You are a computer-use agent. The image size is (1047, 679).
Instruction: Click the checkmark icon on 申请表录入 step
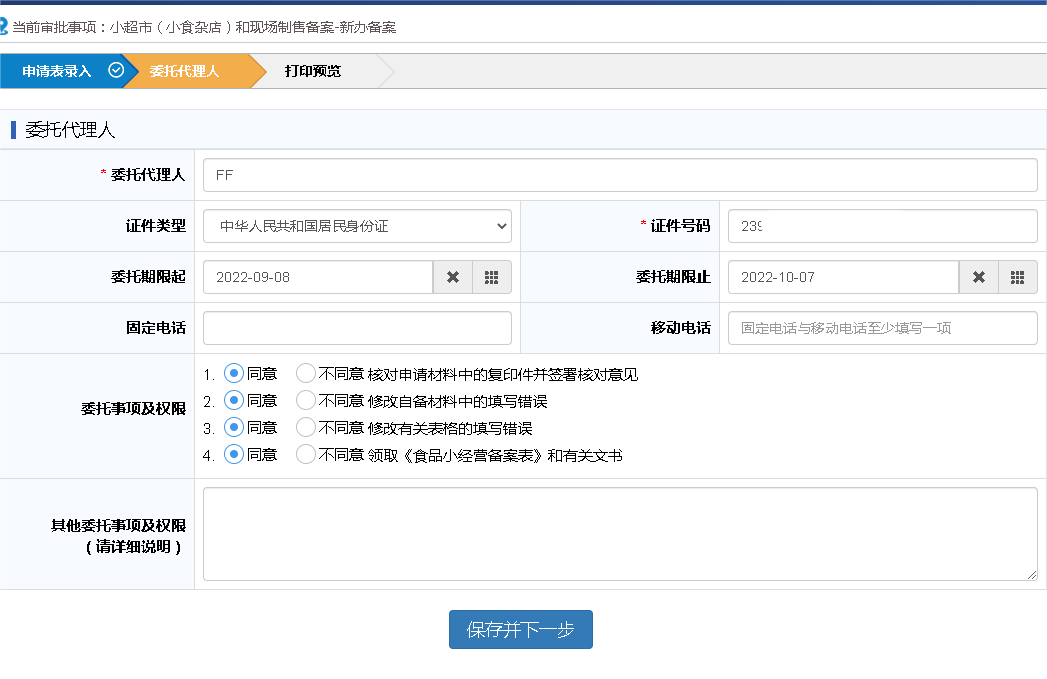point(116,70)
